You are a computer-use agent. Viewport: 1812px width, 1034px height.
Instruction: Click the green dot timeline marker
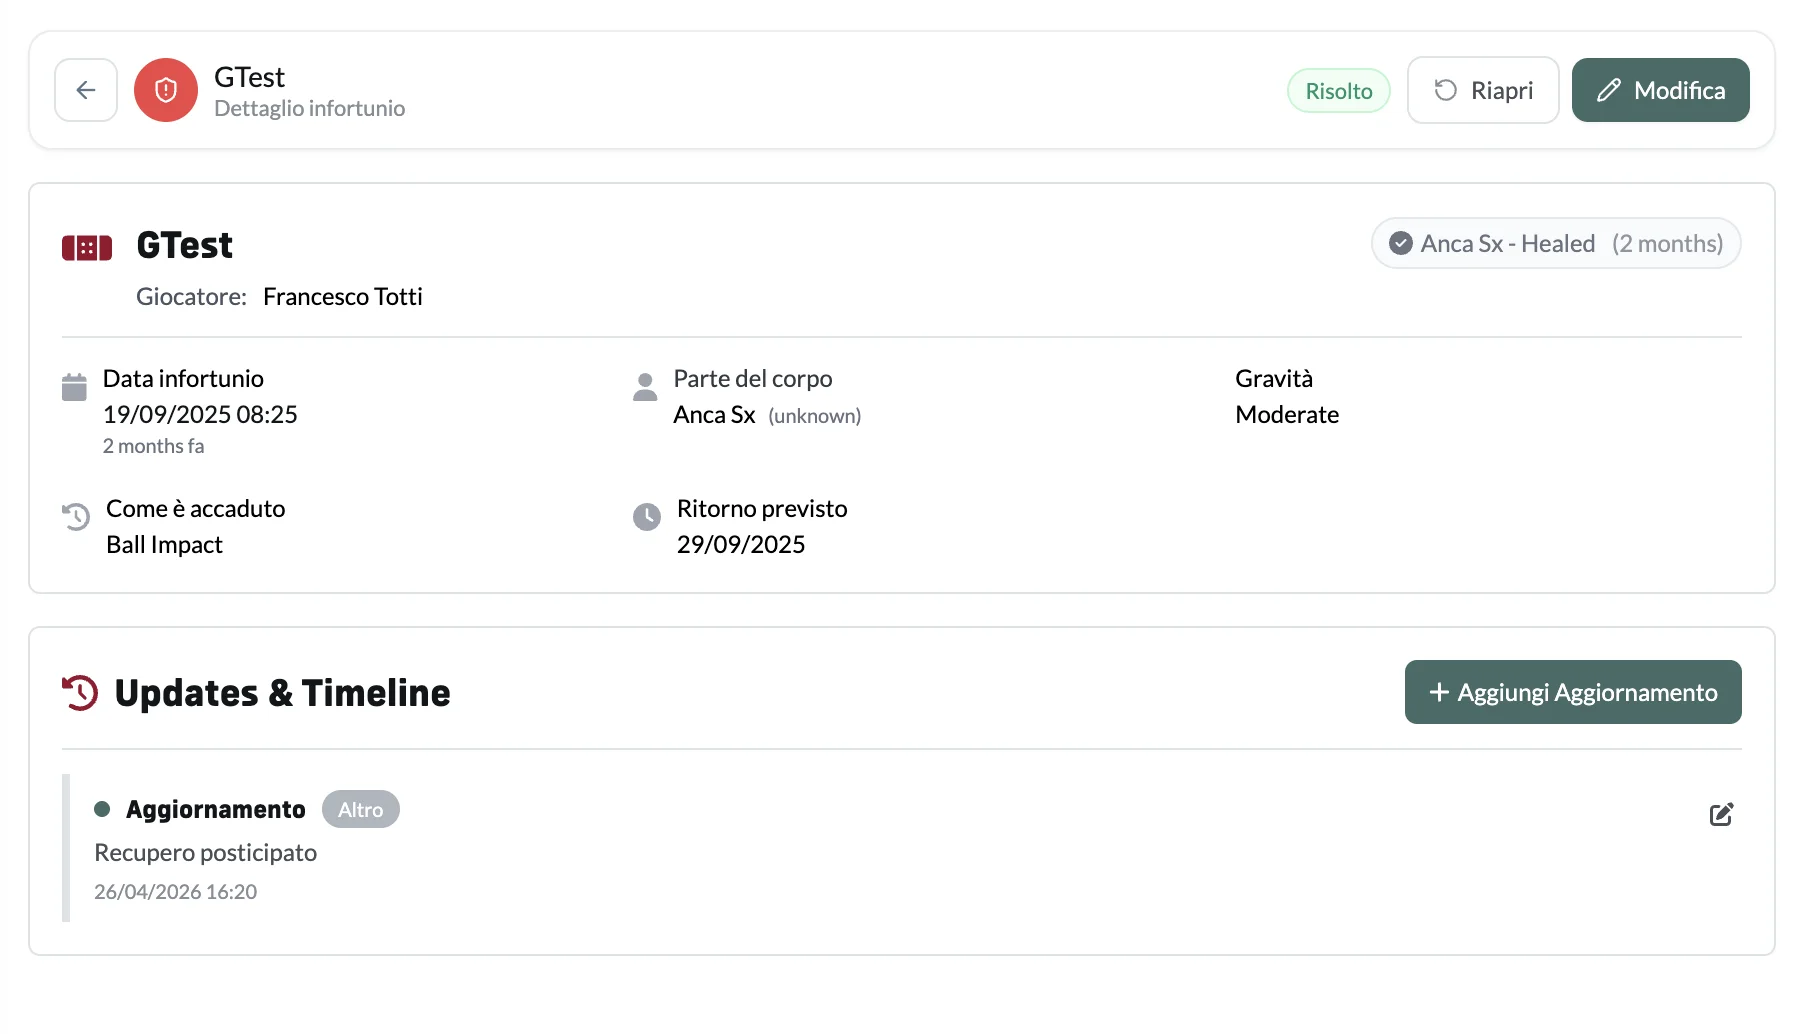(102, 809)
